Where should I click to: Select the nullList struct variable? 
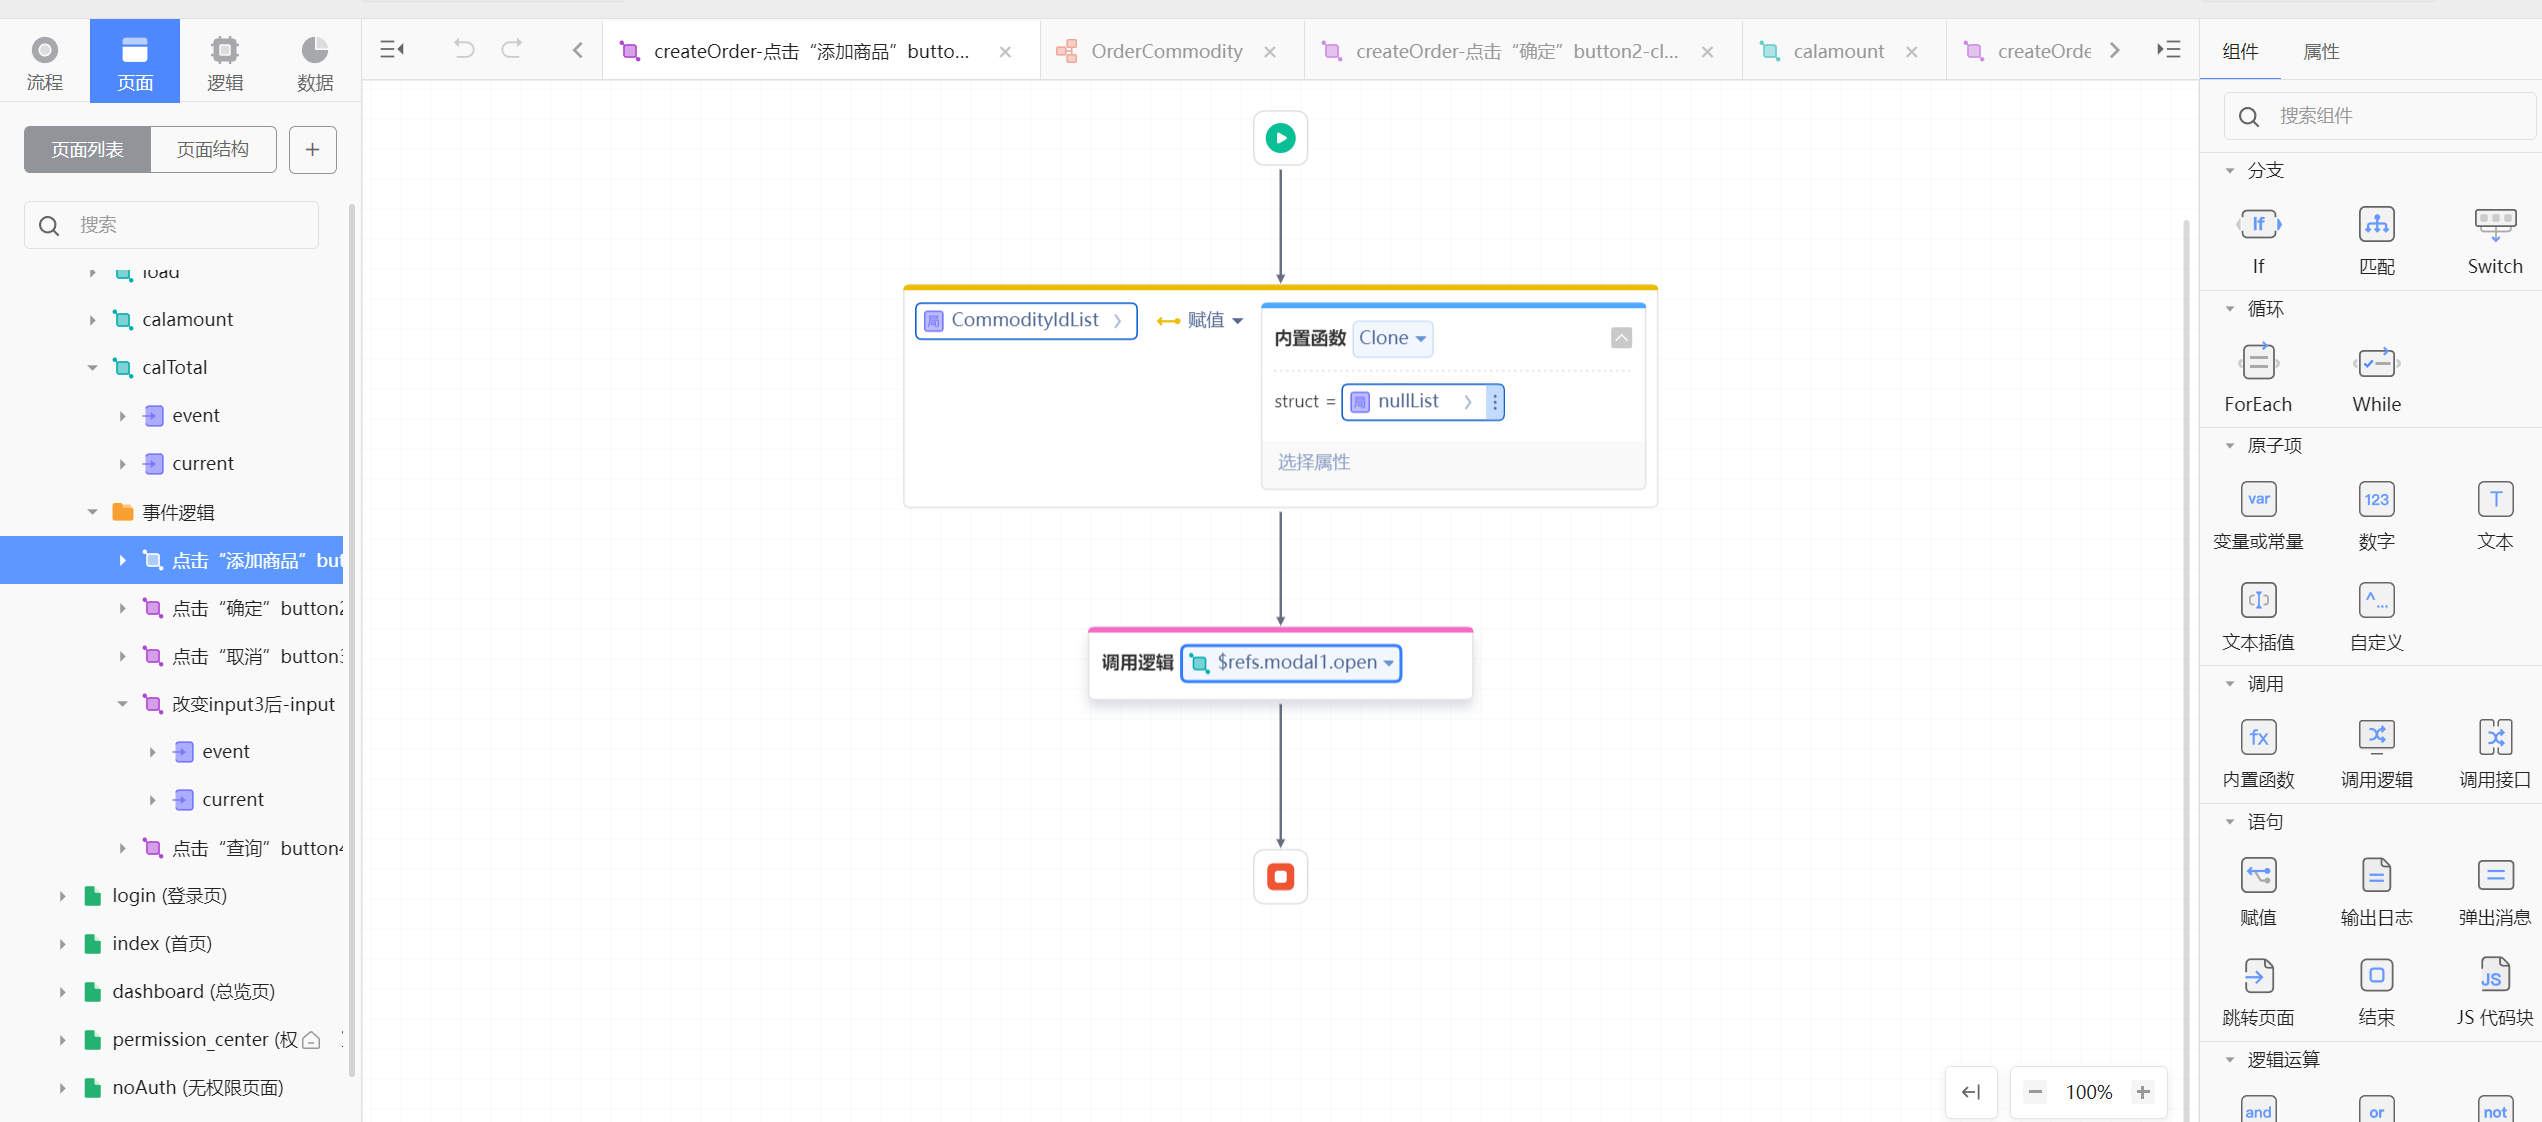[1412, 402]
